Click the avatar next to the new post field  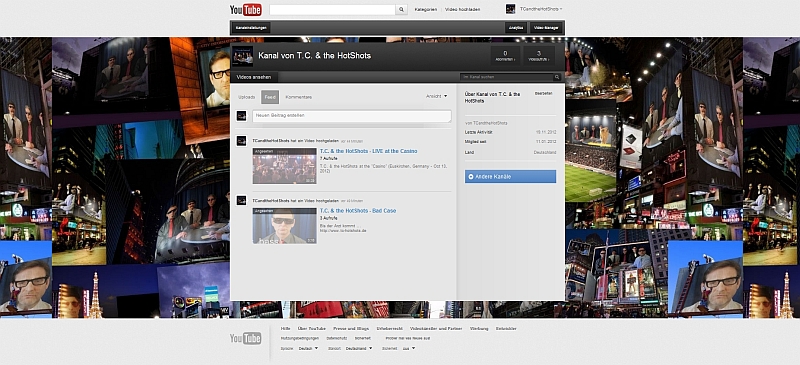pos(242,116)
